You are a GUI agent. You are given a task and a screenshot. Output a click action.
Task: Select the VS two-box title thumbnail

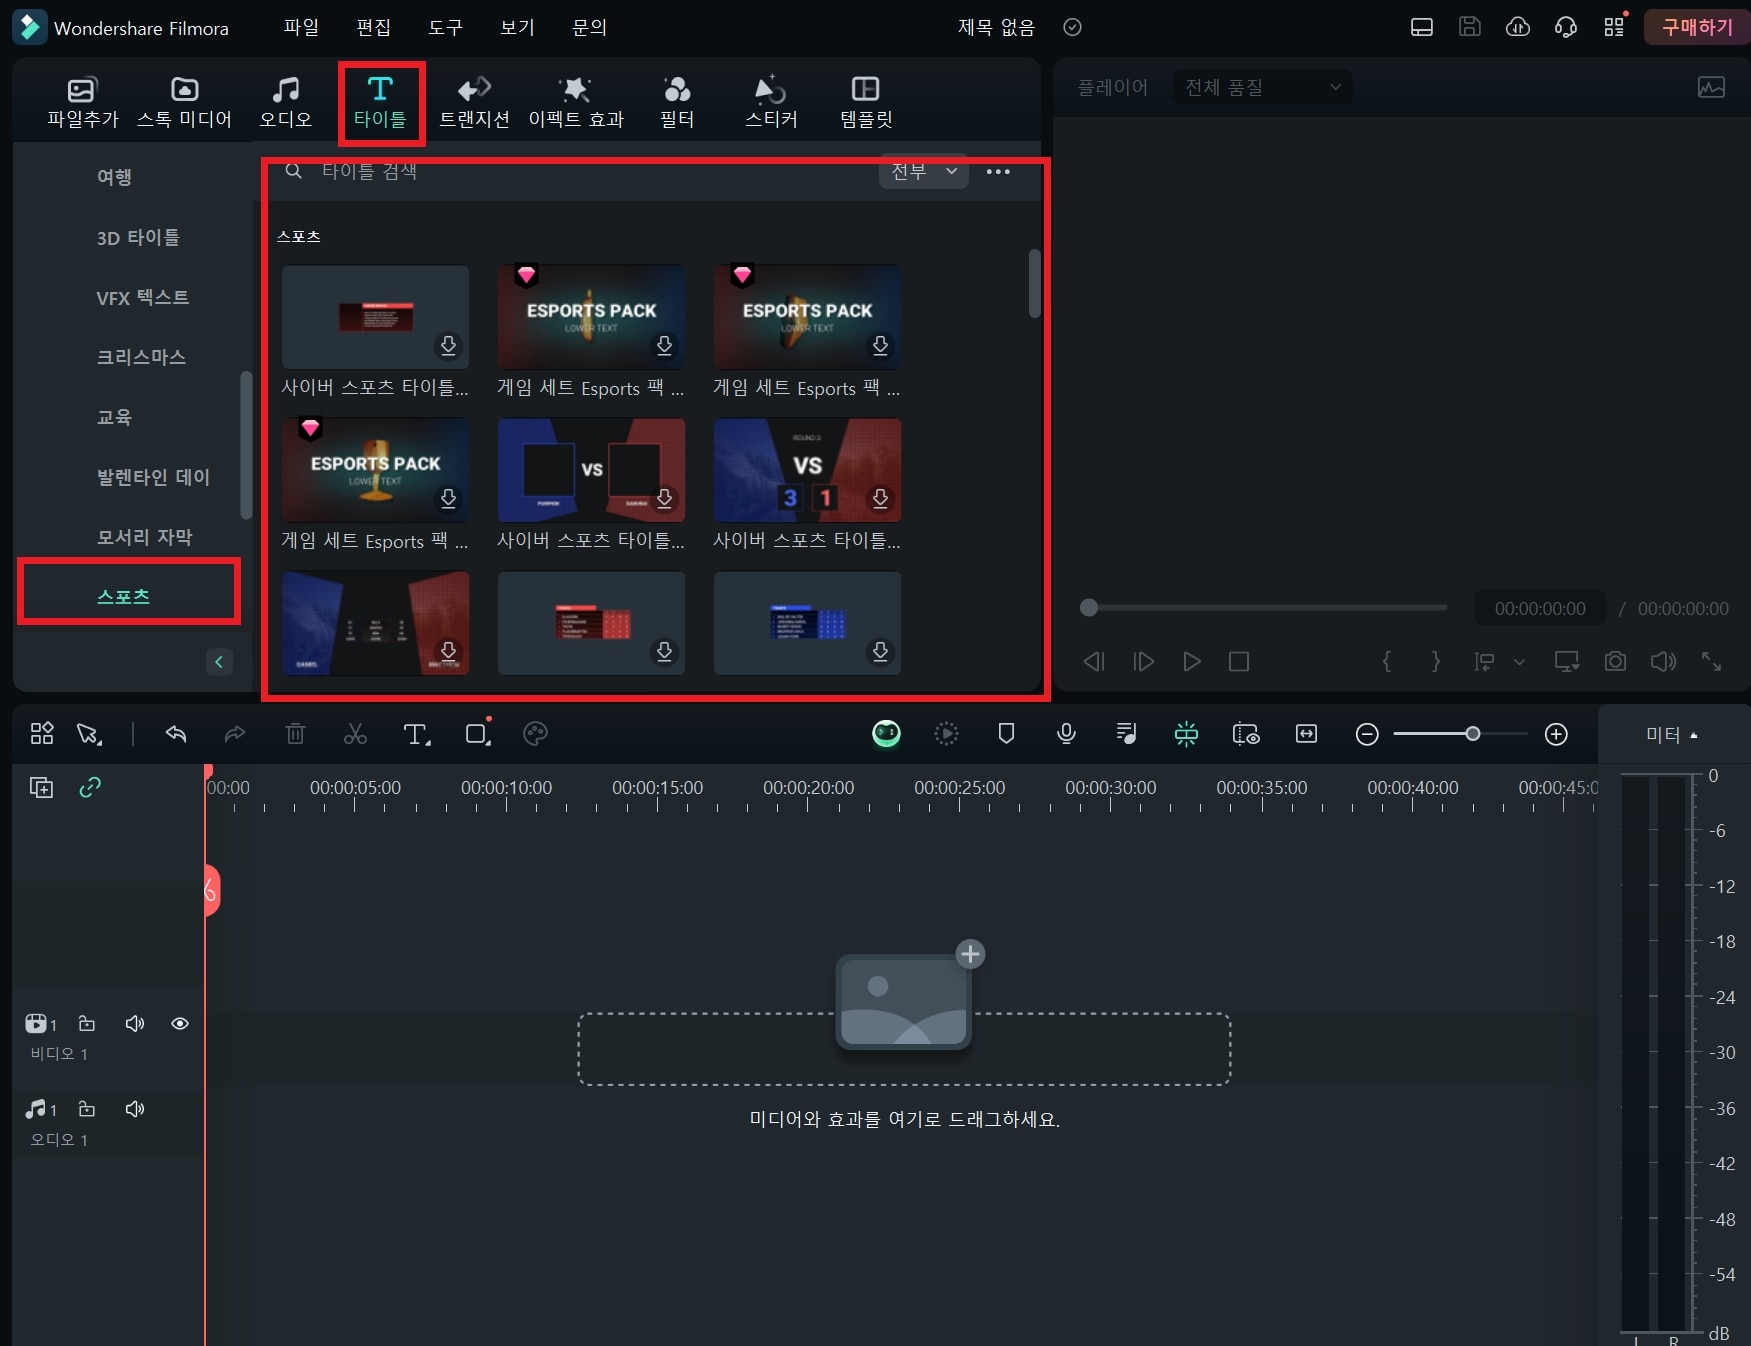point(591,470)
